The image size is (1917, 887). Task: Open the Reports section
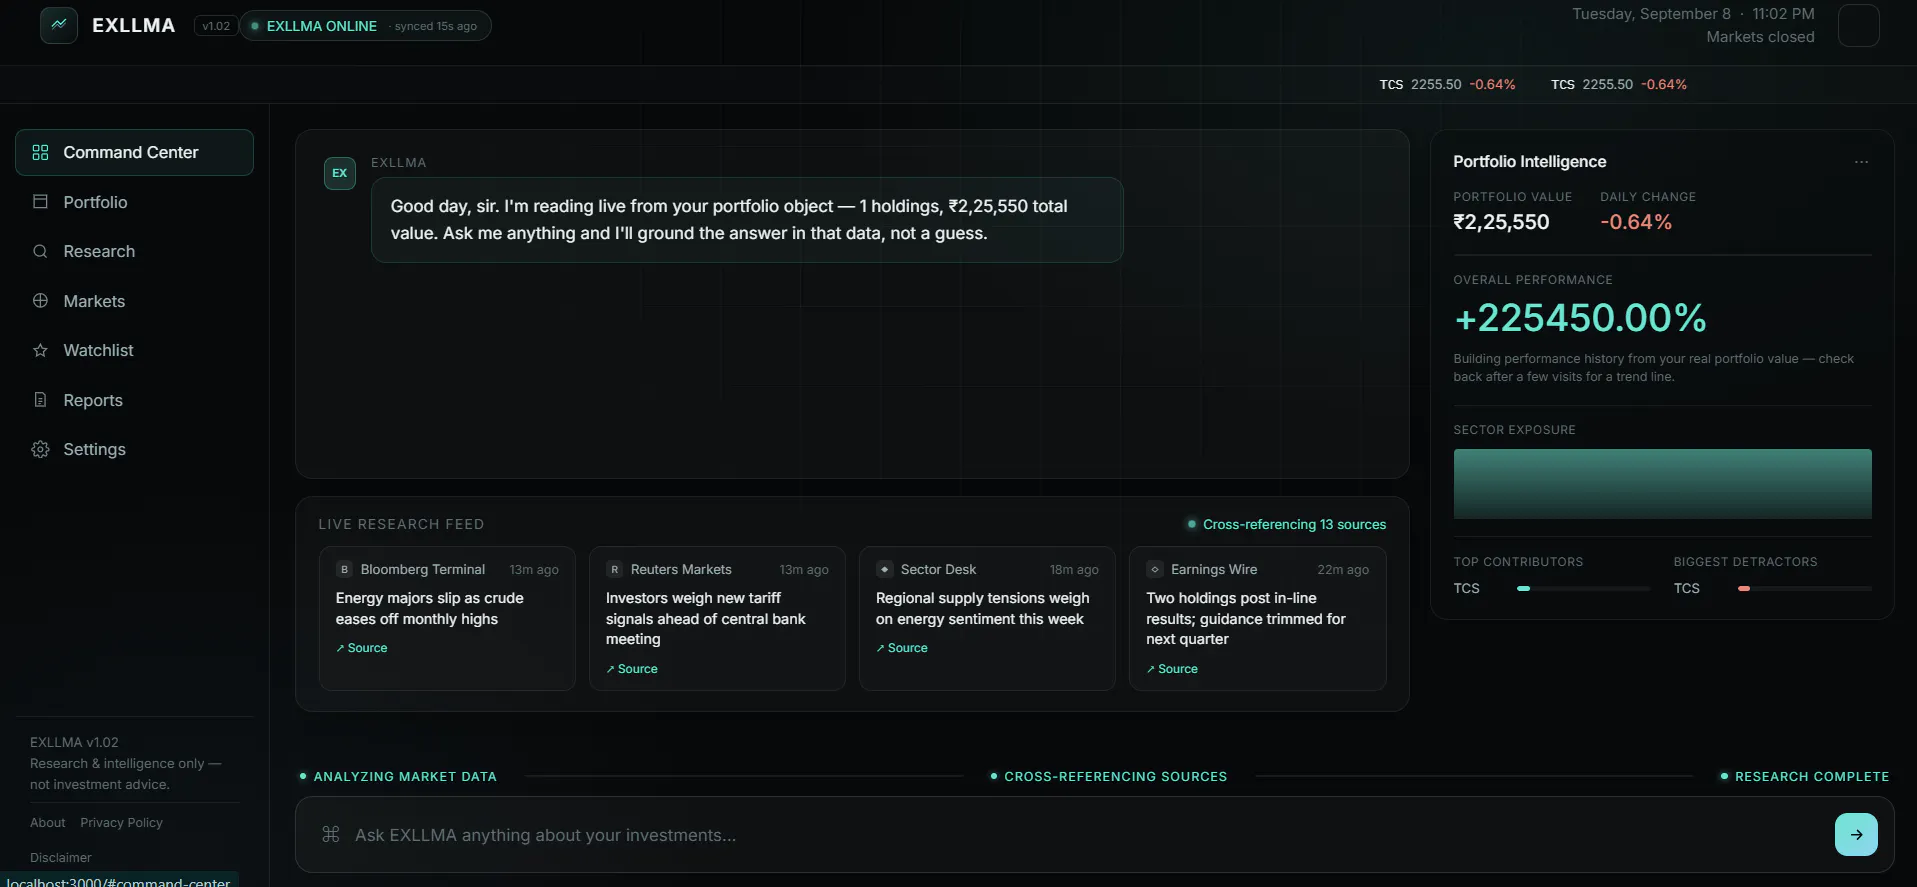[134, 400]
